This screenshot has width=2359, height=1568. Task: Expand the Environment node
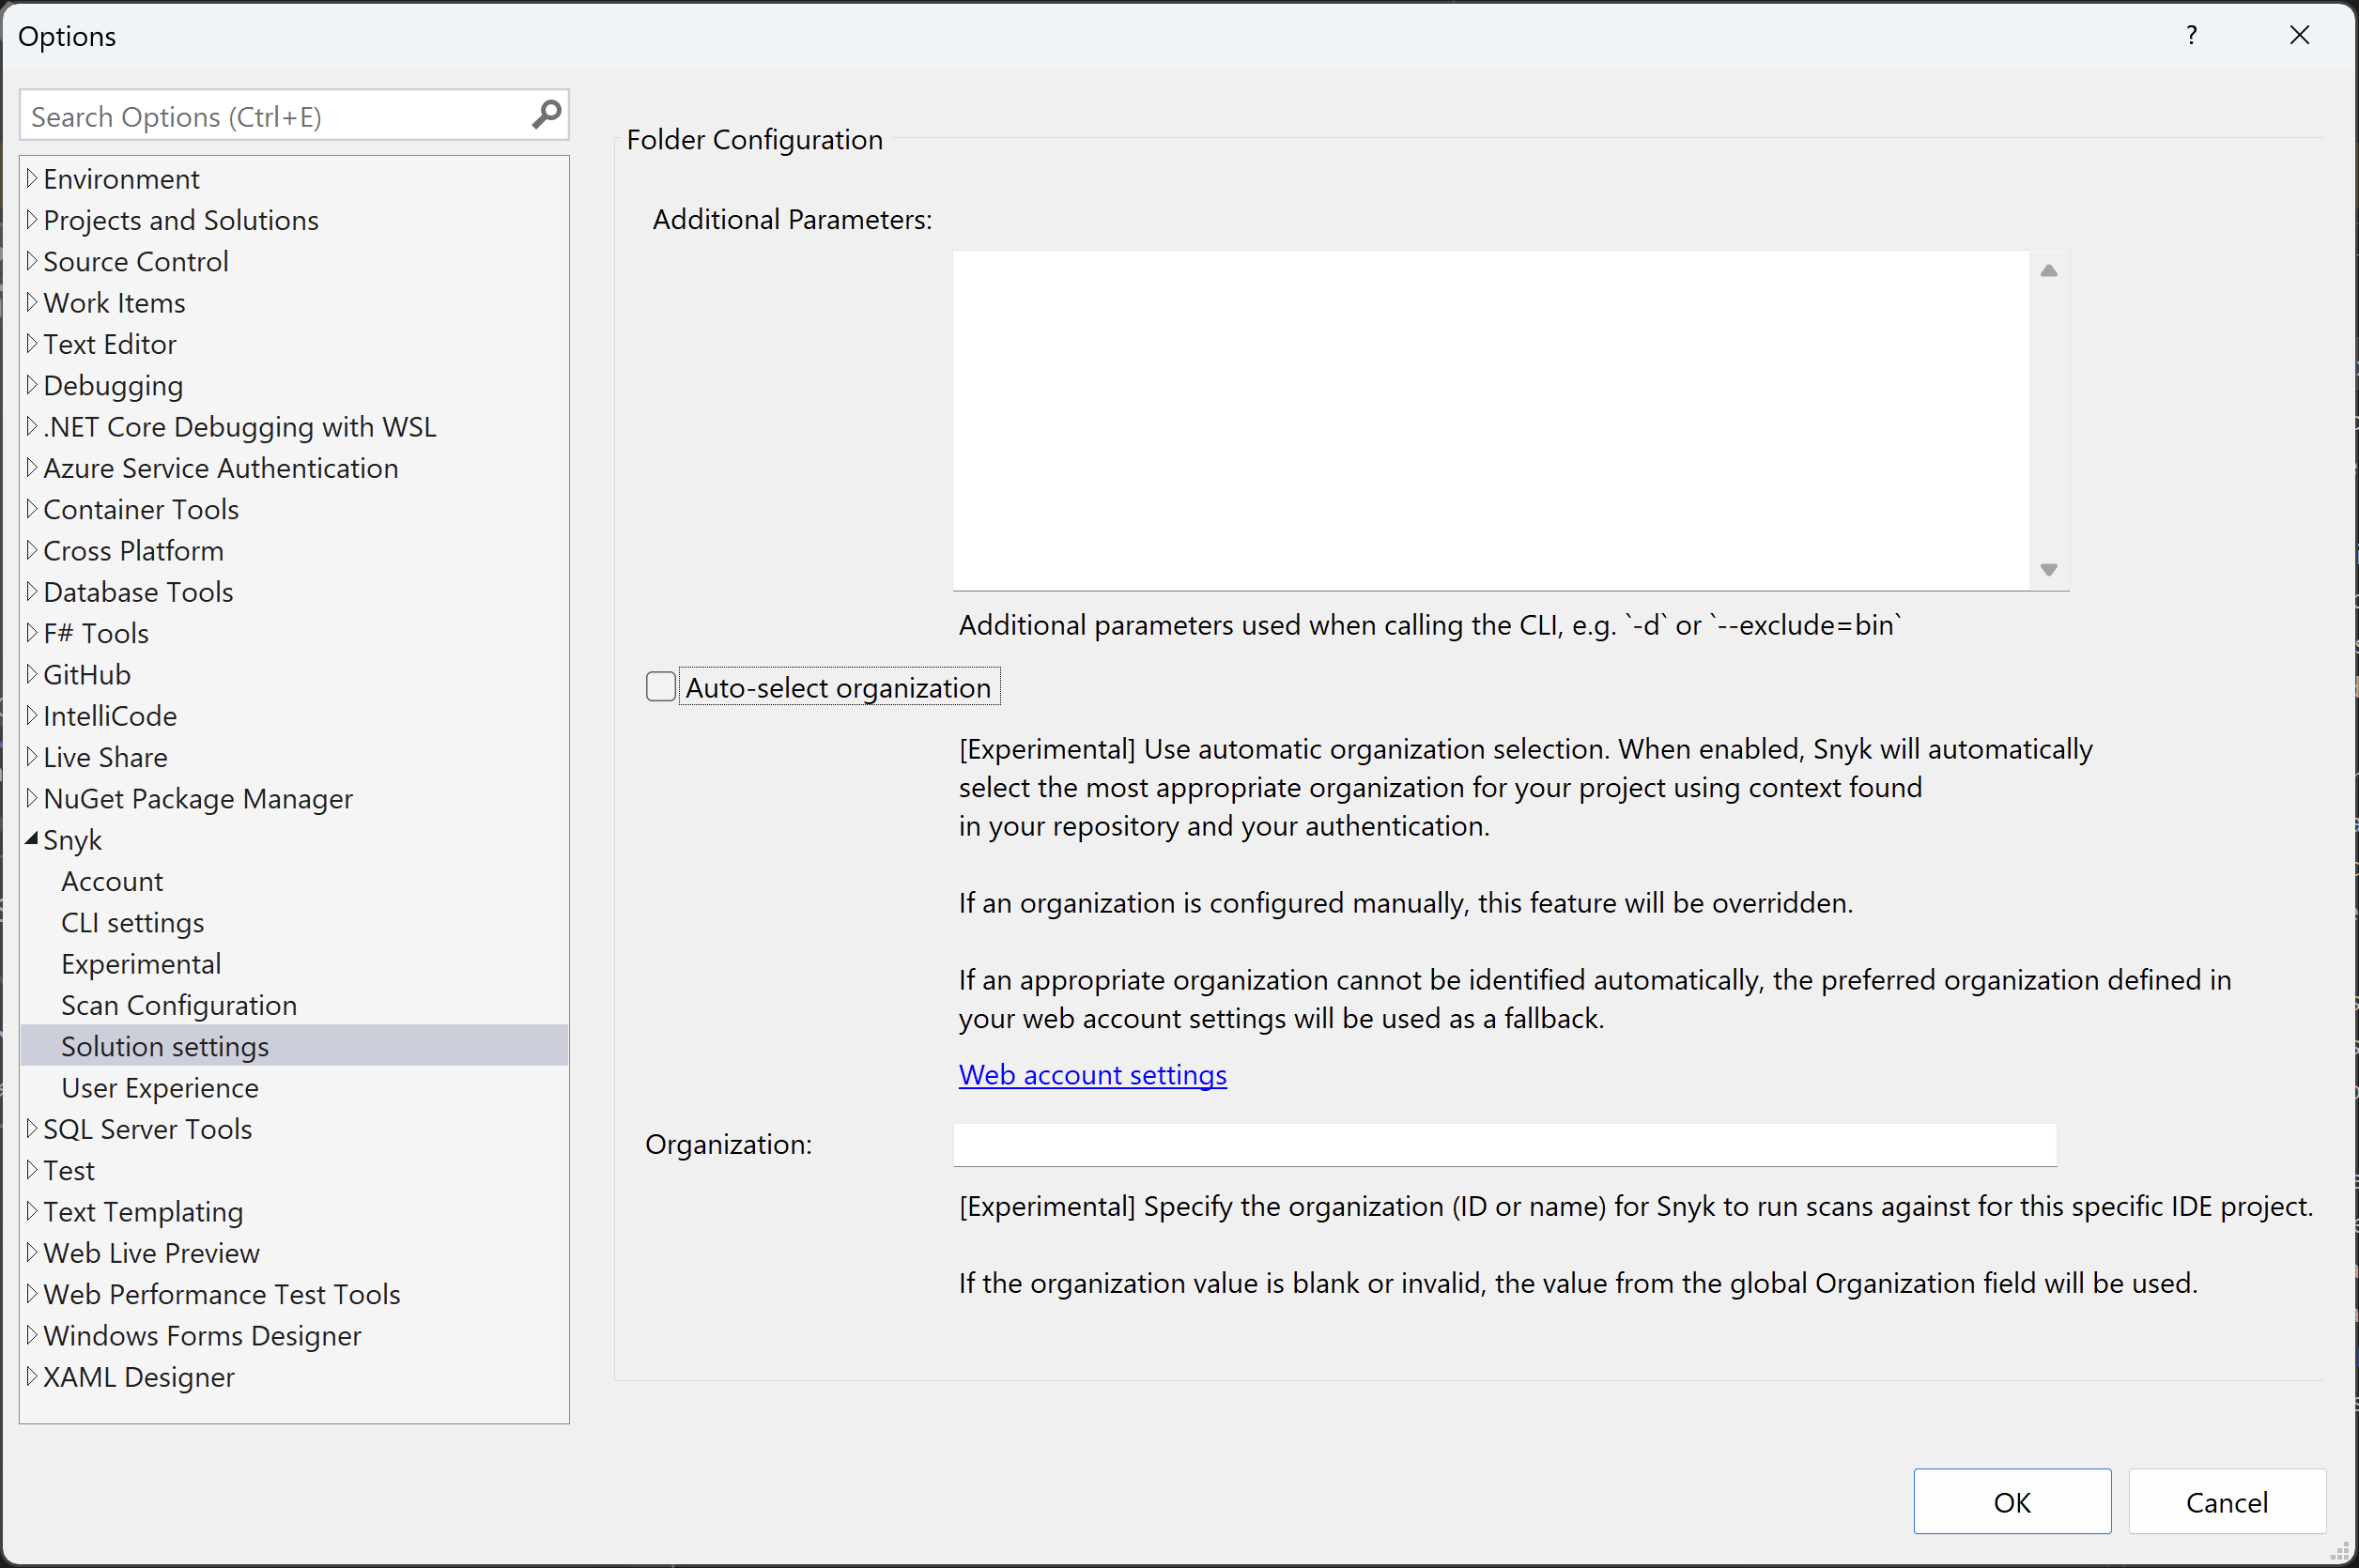pos(32,179)
